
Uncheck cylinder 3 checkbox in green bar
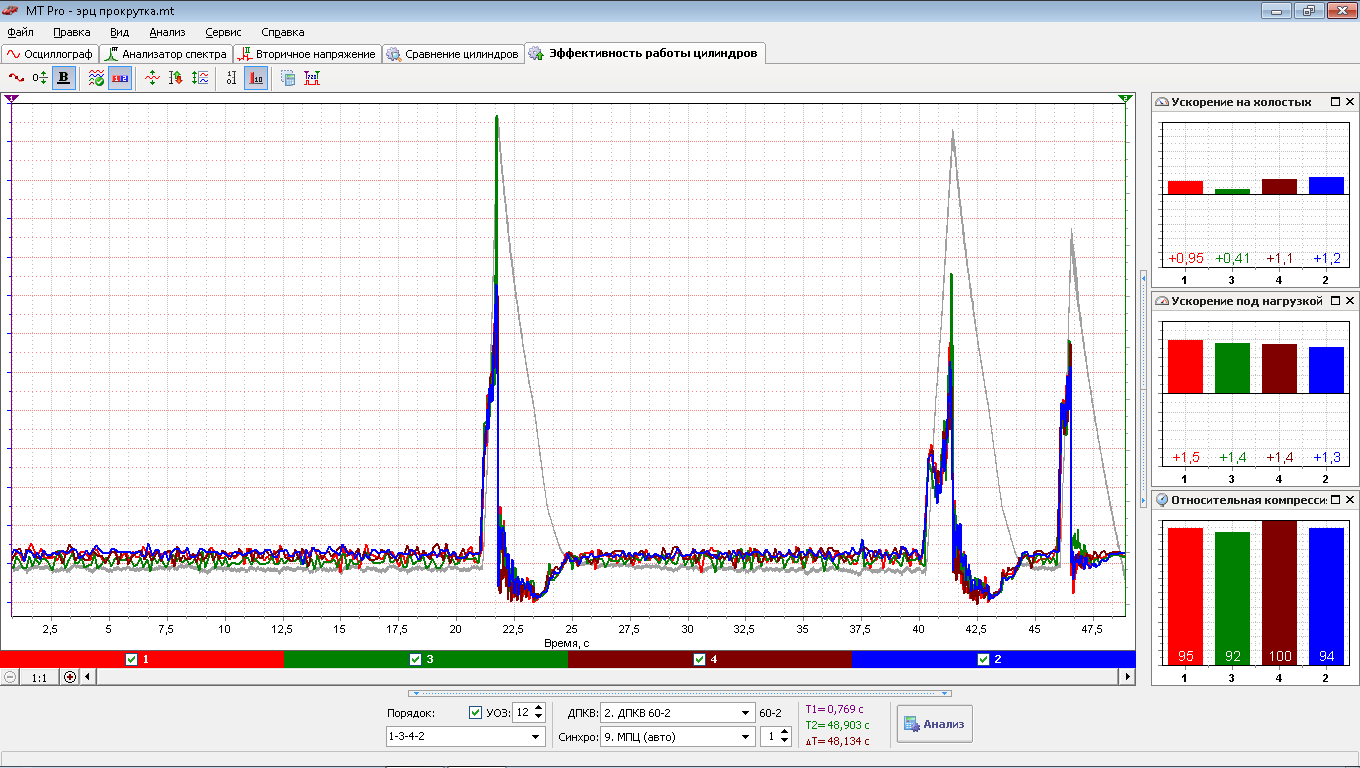tap(415, 659)
